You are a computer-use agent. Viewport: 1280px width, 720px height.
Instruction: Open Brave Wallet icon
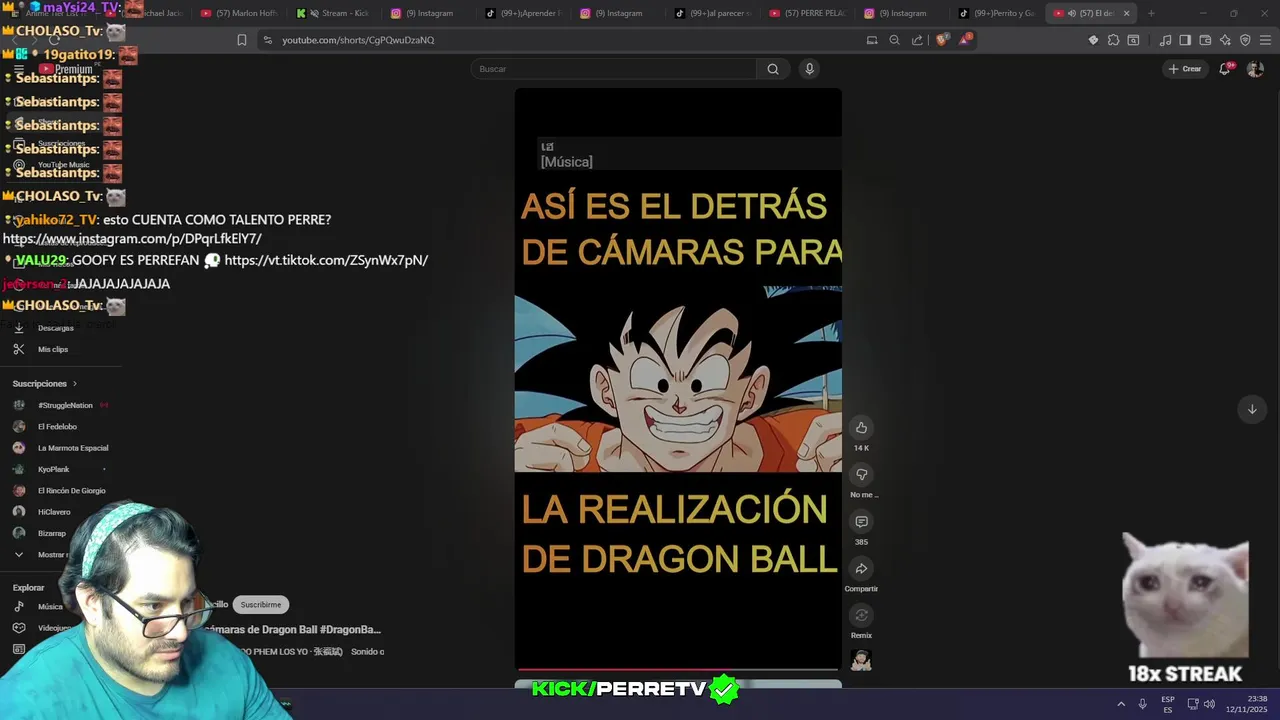[x=1205, y=40]
